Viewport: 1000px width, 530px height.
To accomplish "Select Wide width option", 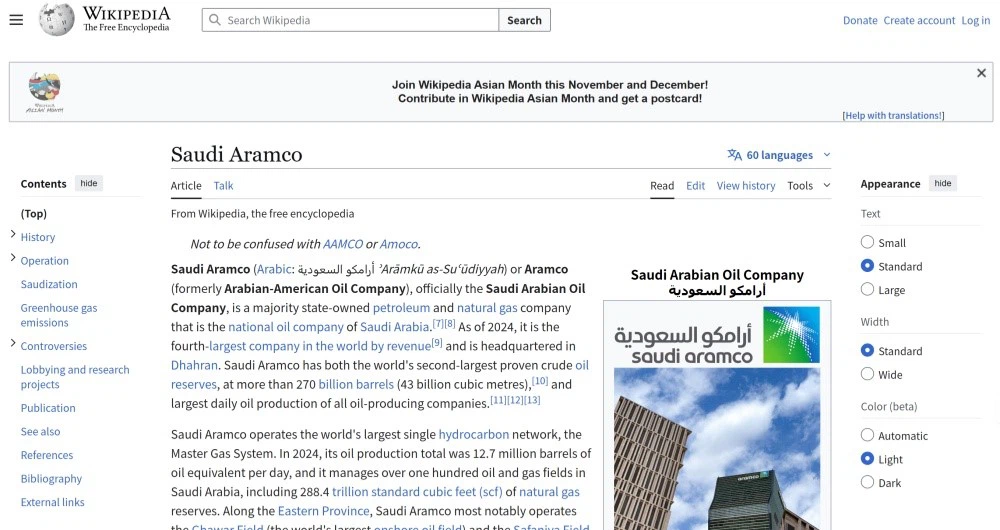I will 867,374.
